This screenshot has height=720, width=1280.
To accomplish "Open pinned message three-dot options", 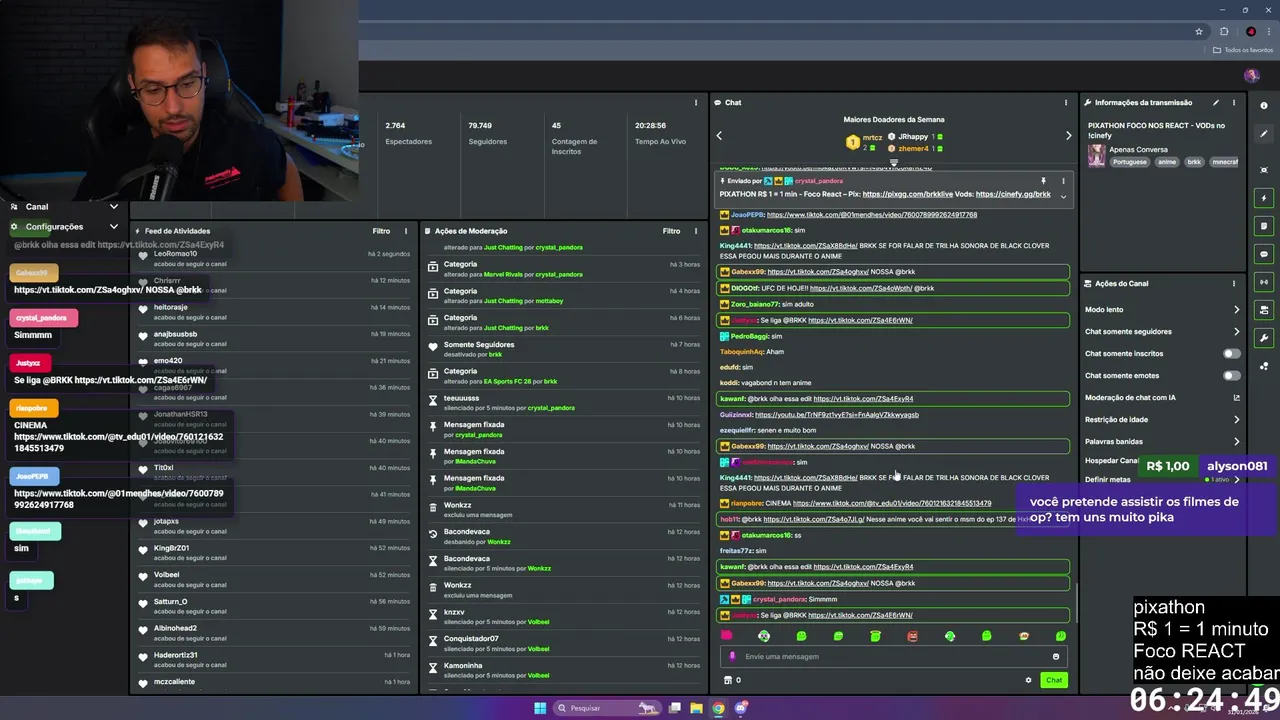I will coord(1063,181).
